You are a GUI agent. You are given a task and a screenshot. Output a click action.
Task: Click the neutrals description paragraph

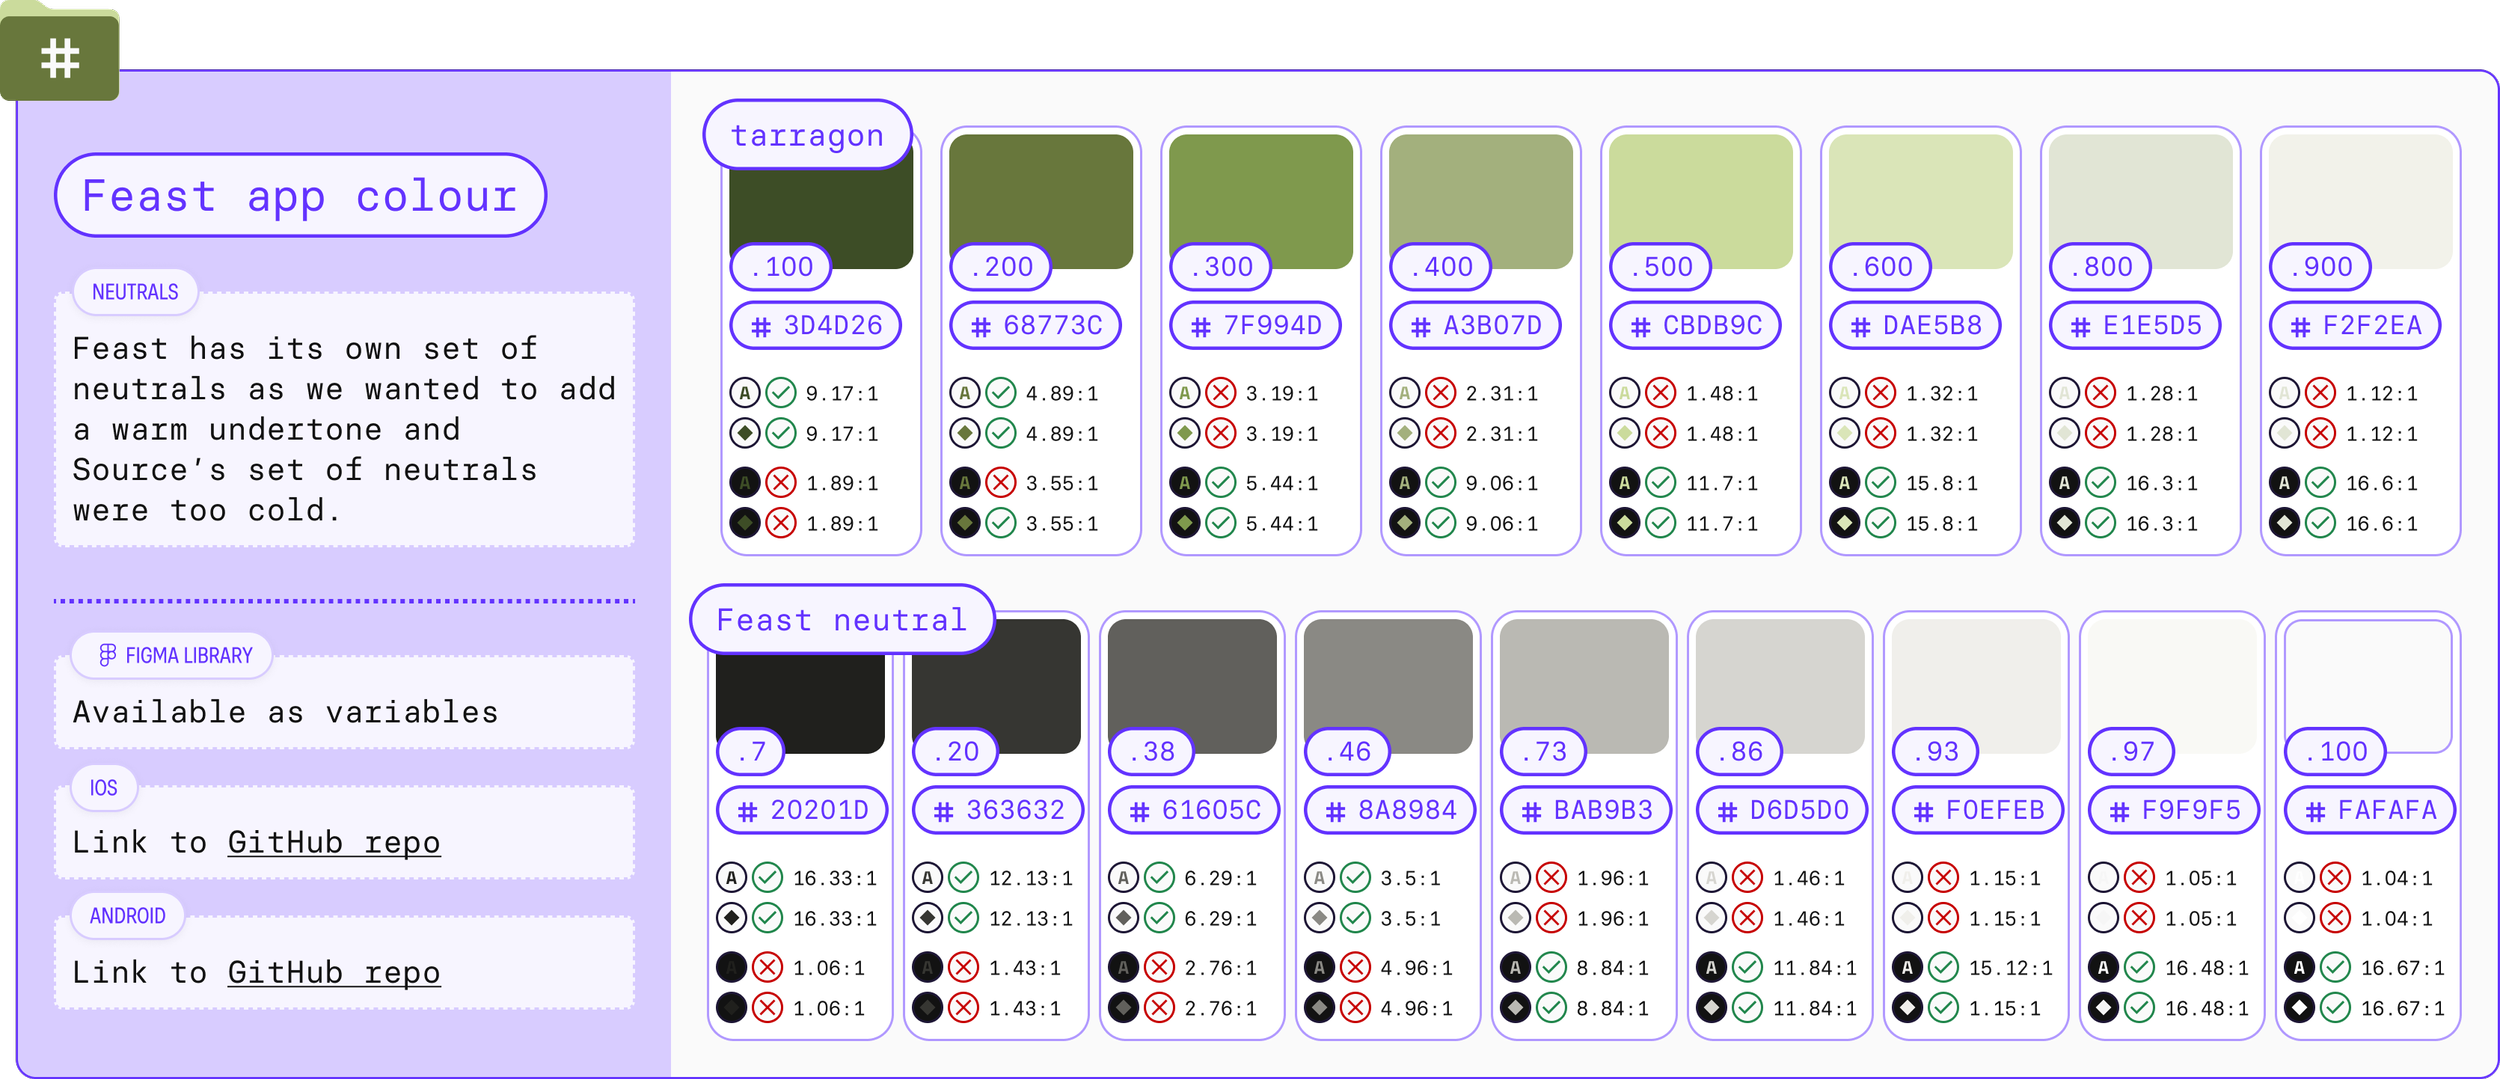tap(344, 429)
